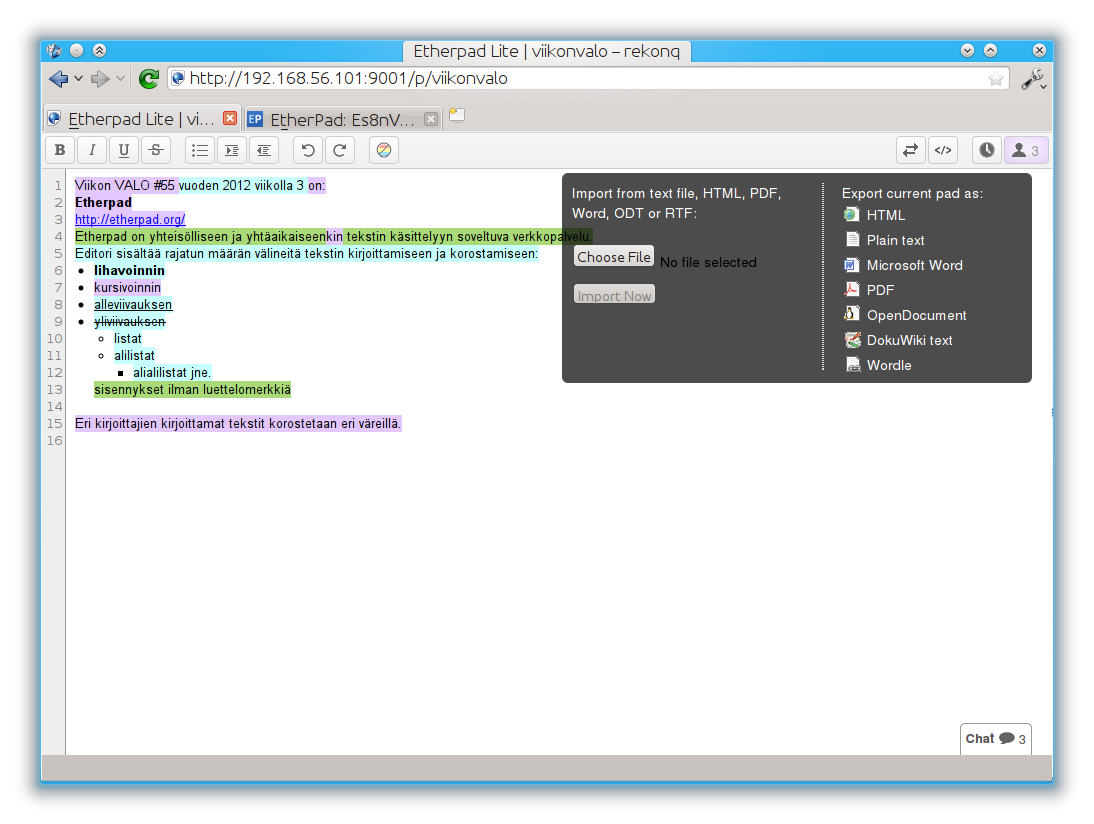The height and width of the screenshot is (824, 1094).
Task: Show connected users list
Action: [x=1026, y=150]
